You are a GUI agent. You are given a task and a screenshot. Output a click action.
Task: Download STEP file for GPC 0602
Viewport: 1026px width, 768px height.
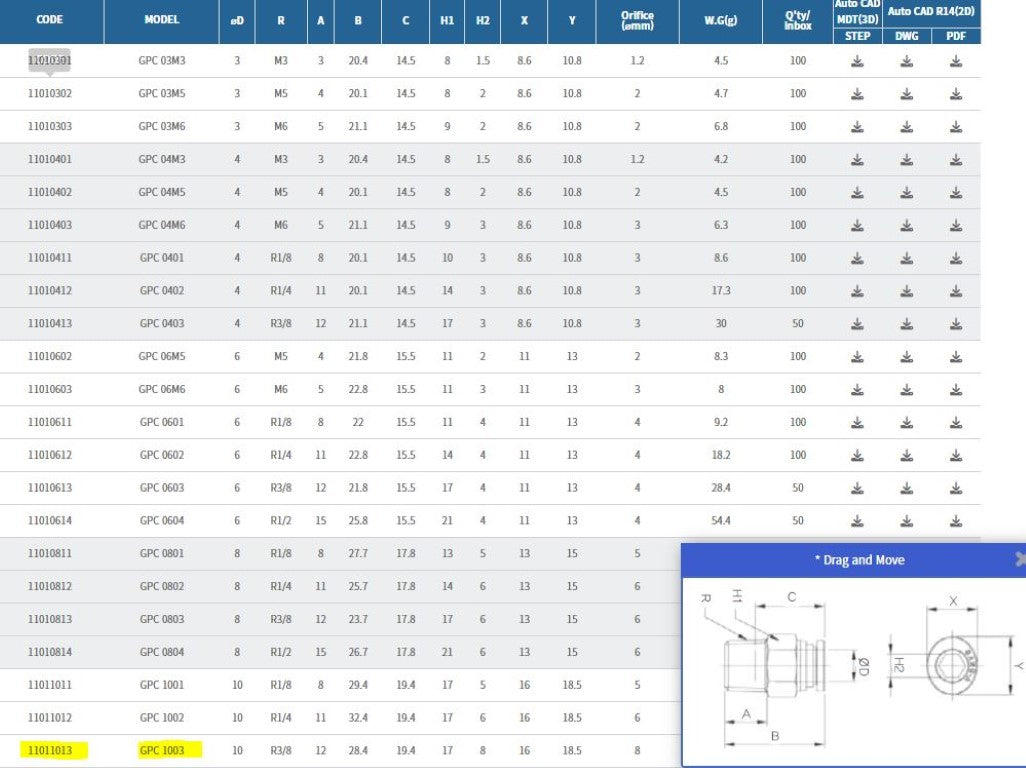tap(857, 455)
